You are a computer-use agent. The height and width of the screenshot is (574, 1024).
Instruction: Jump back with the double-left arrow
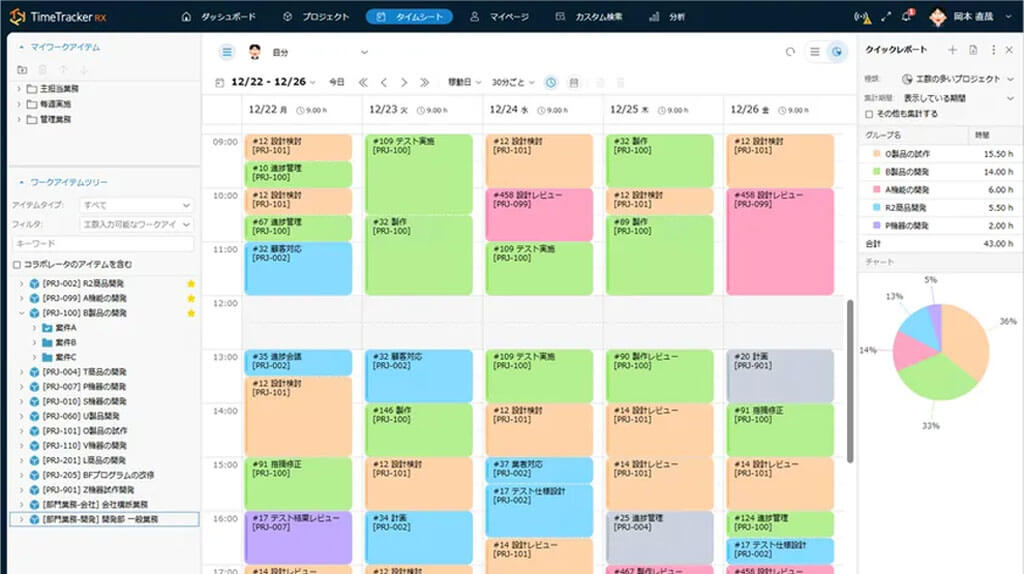point(363,82)
